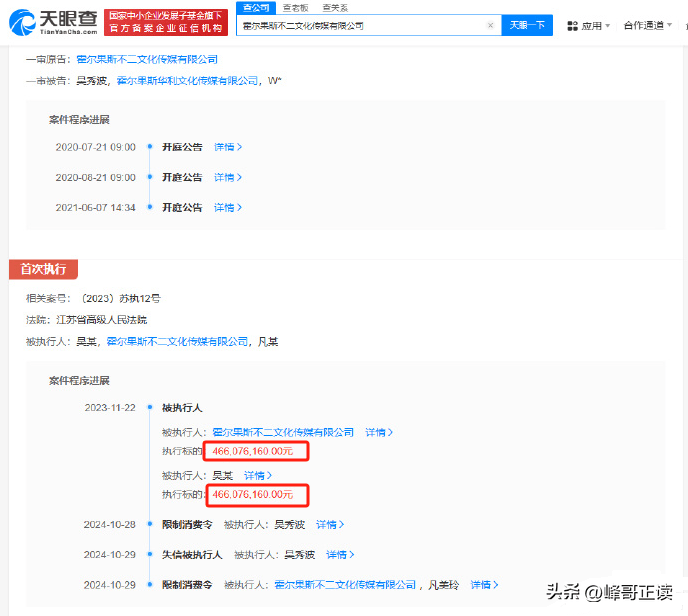Click the 466,076,160.00元 amount under 吴某
Viewport: 688px width, 616px height.
253,495
